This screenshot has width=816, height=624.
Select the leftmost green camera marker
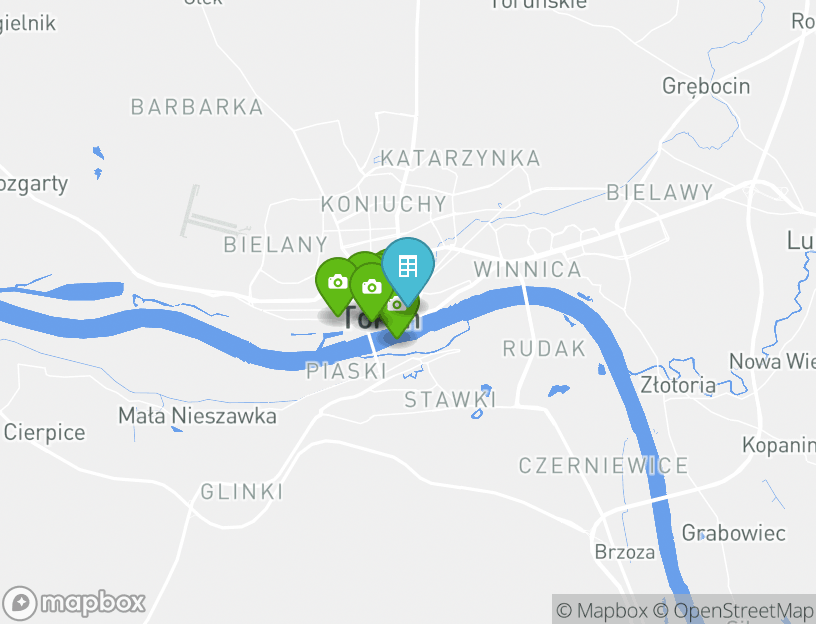(335, 284)
